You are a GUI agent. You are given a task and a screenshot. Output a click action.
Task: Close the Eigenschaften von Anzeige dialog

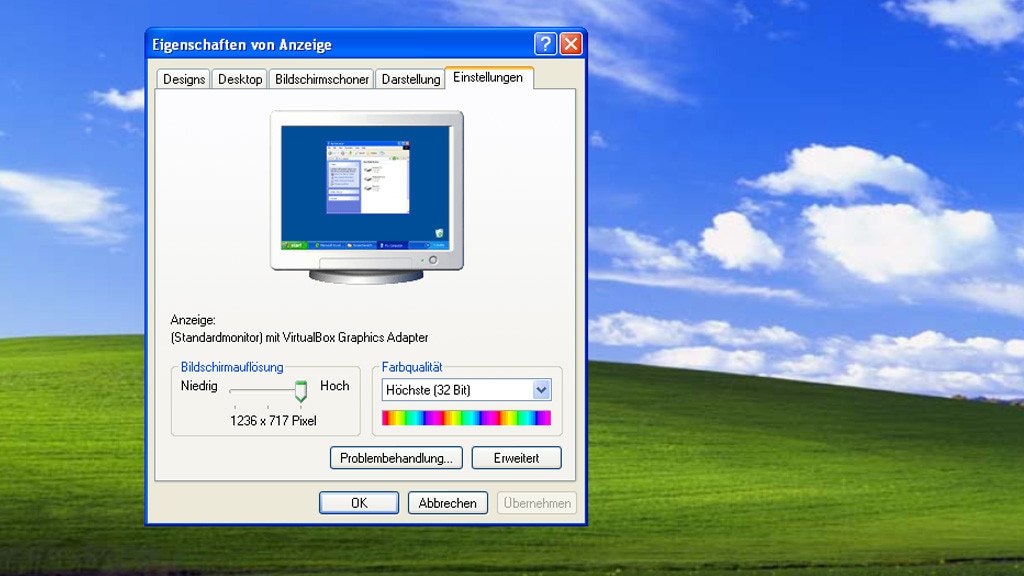coord(571,44)
